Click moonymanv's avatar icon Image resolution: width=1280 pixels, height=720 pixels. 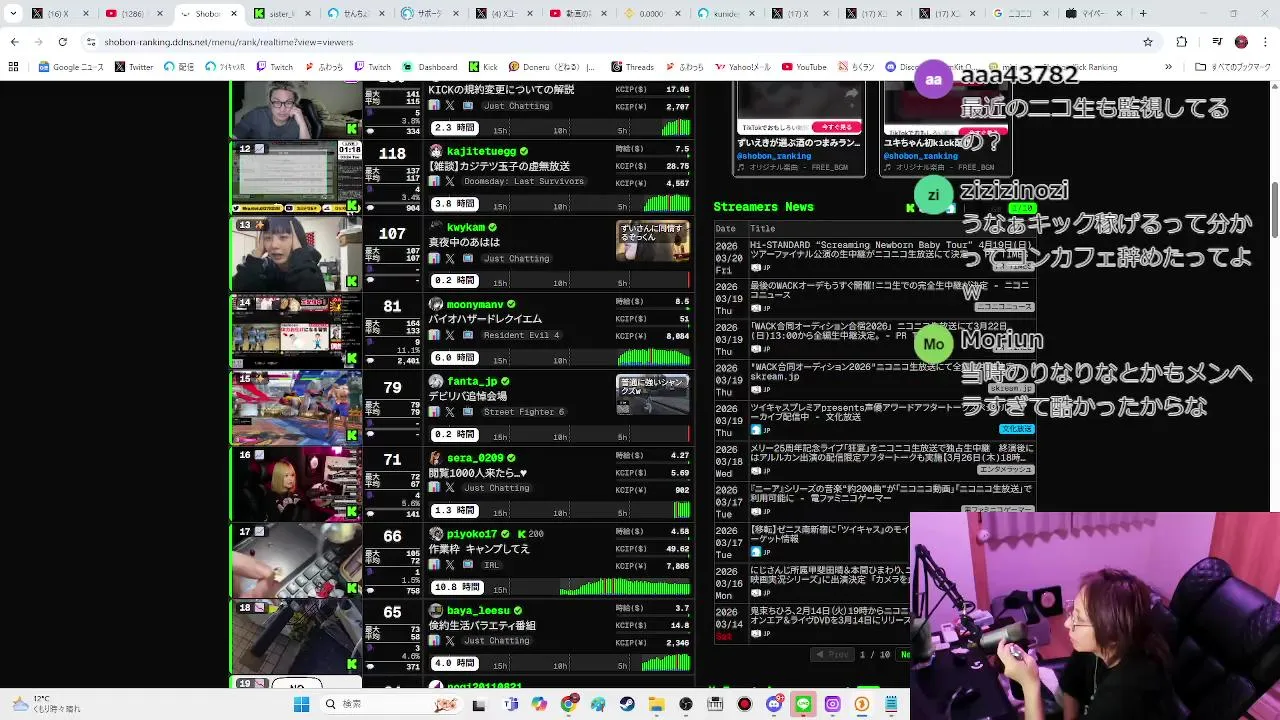point(436,304)
